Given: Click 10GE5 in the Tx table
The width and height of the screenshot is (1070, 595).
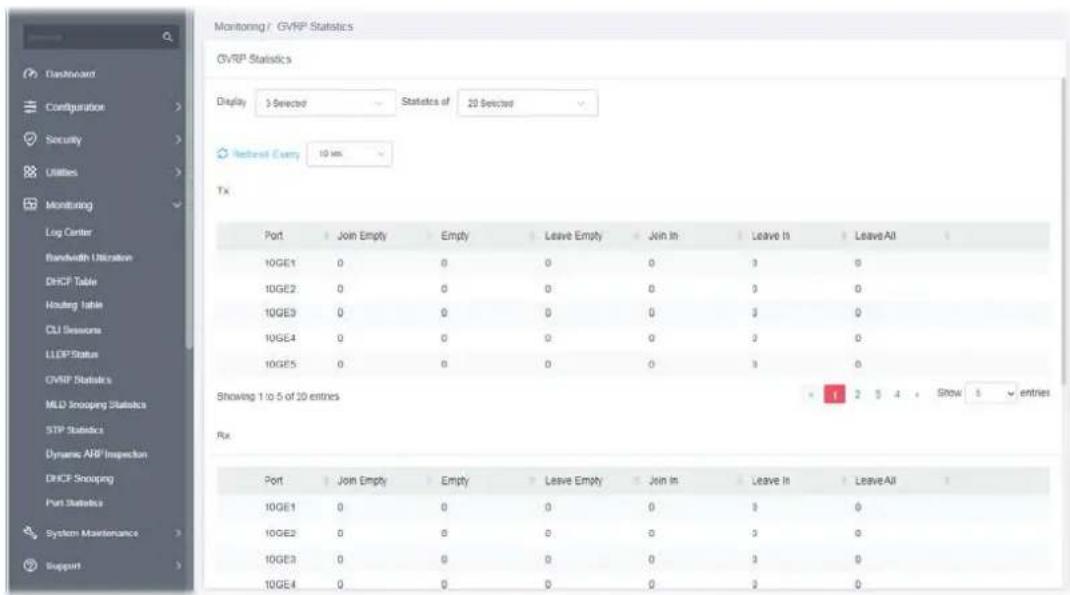Looking at the screenshot, I should pos(280,364).
